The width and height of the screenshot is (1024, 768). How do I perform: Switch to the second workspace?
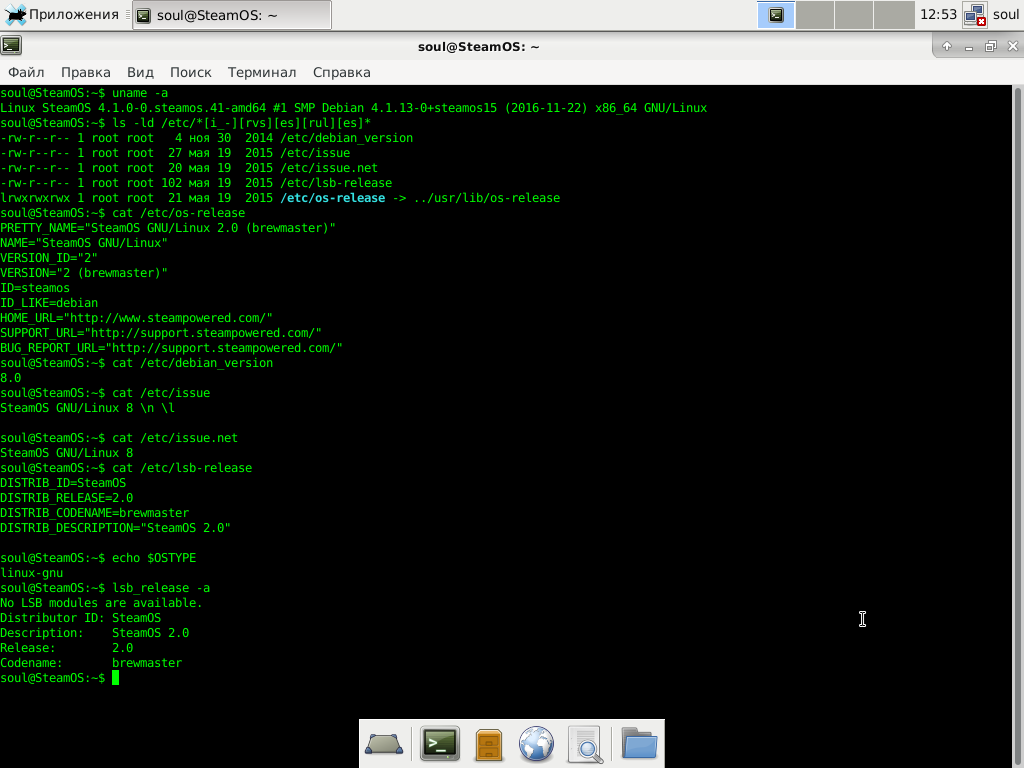[814, 15]
